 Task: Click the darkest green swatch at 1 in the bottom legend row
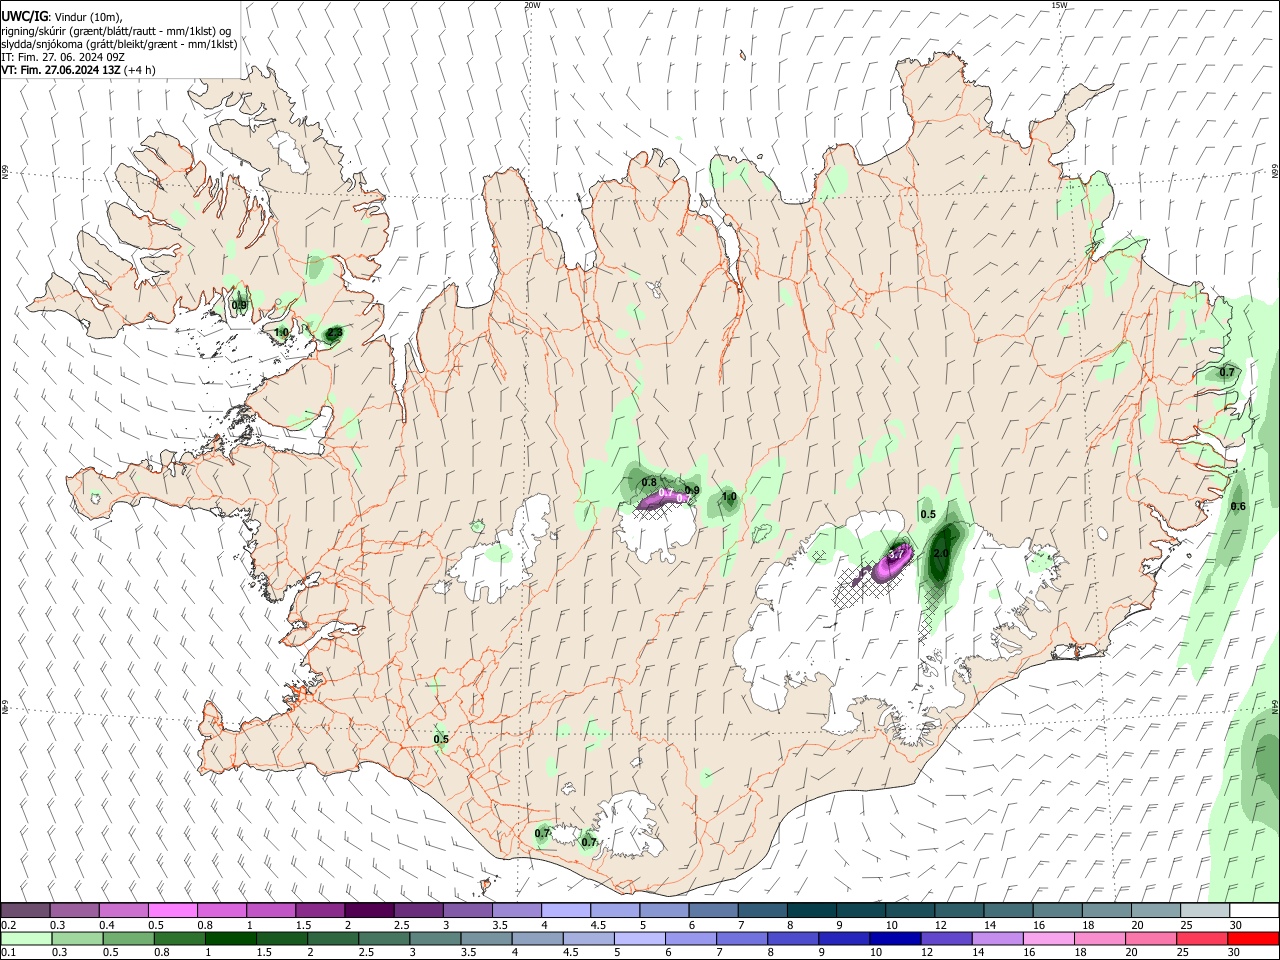(x=230, y=939)
